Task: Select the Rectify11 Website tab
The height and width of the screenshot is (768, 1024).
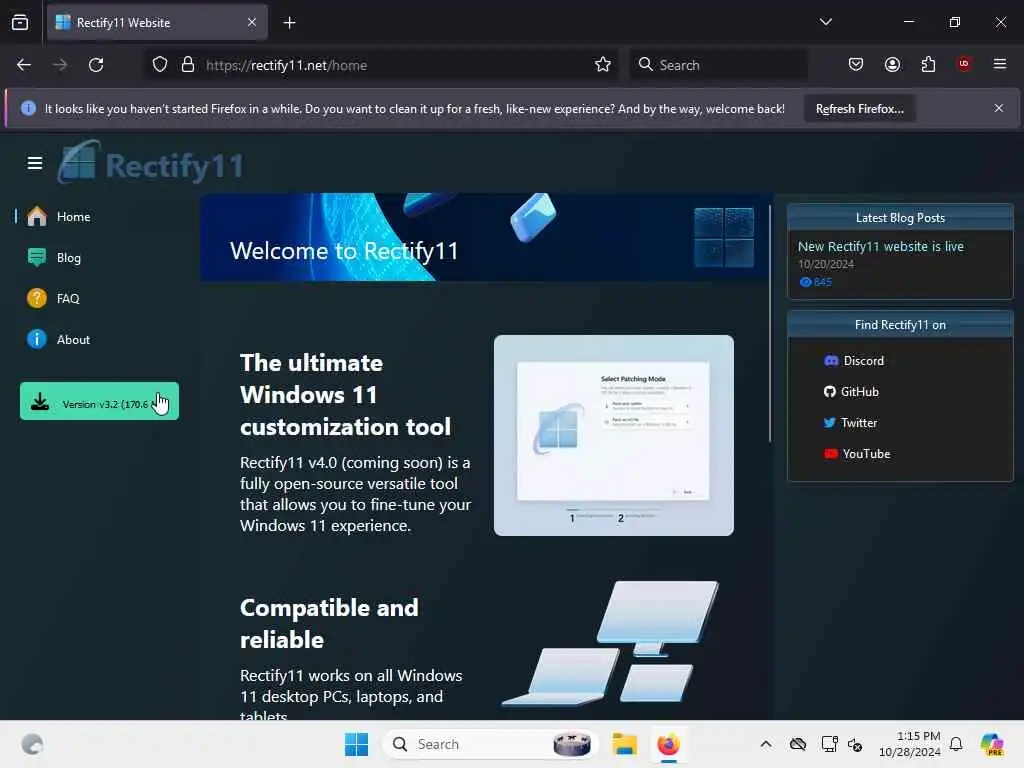Action: tap(157, 23)
